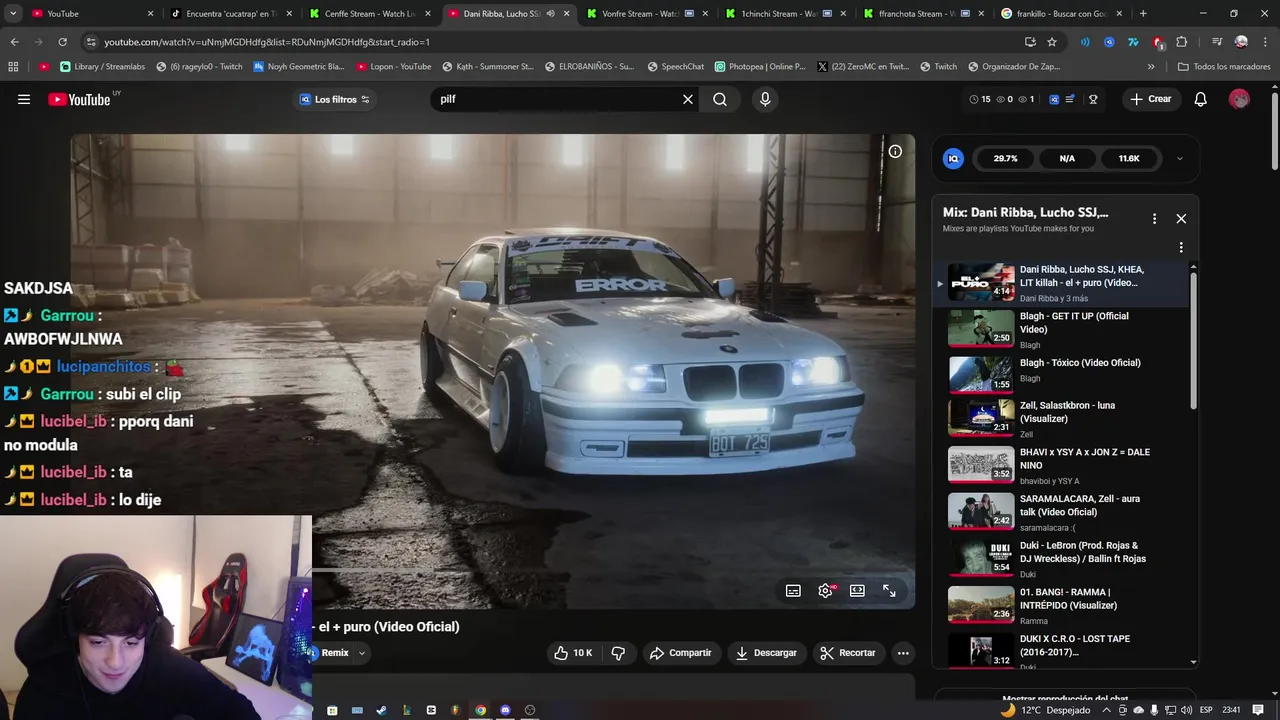The height and width of the screenshot is (720, 1280).
Task: Create content with the Crear button
Action: point(1151,99)
